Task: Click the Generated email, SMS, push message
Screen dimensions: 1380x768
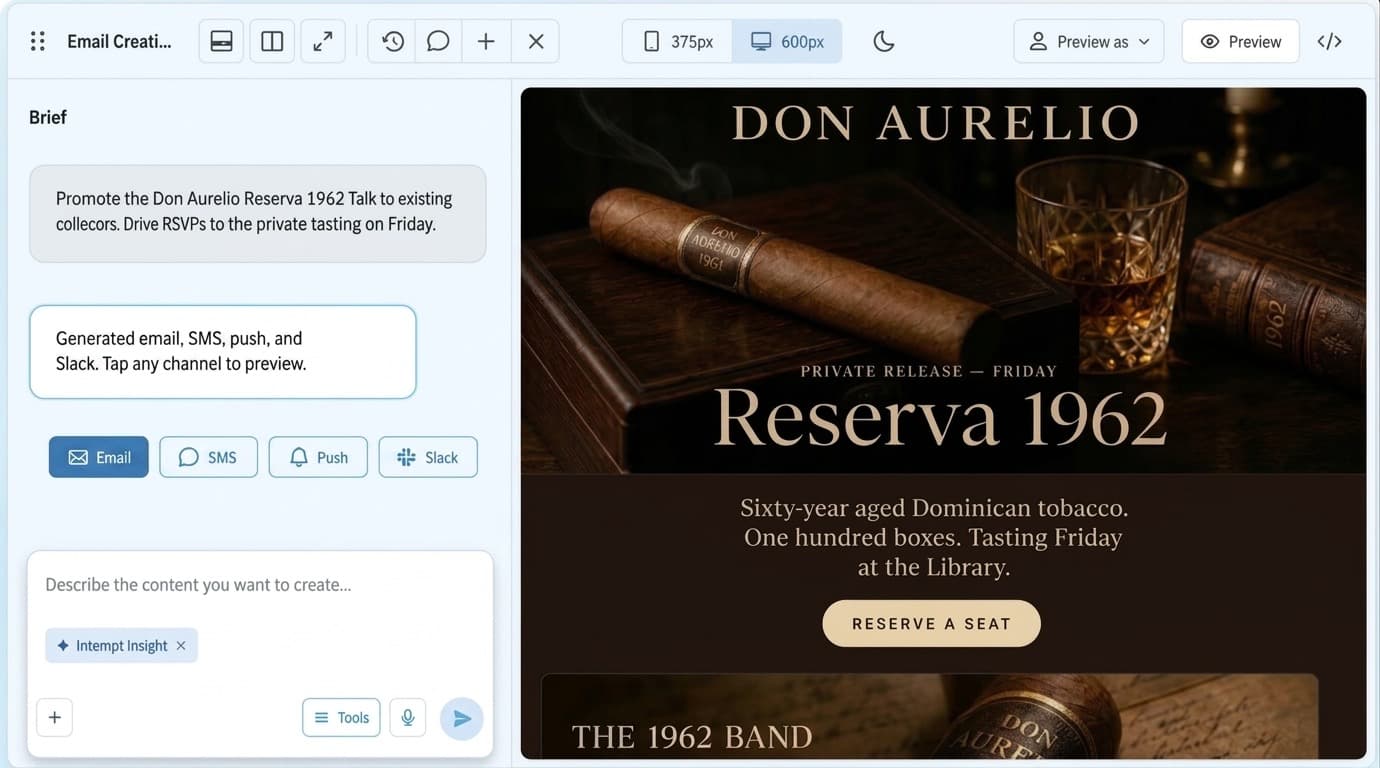Action: (223, 352)
